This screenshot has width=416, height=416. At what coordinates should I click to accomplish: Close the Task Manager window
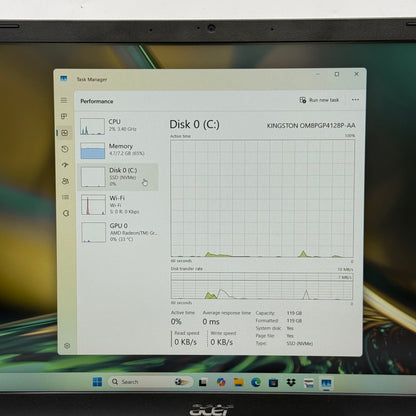pos(356,74)
